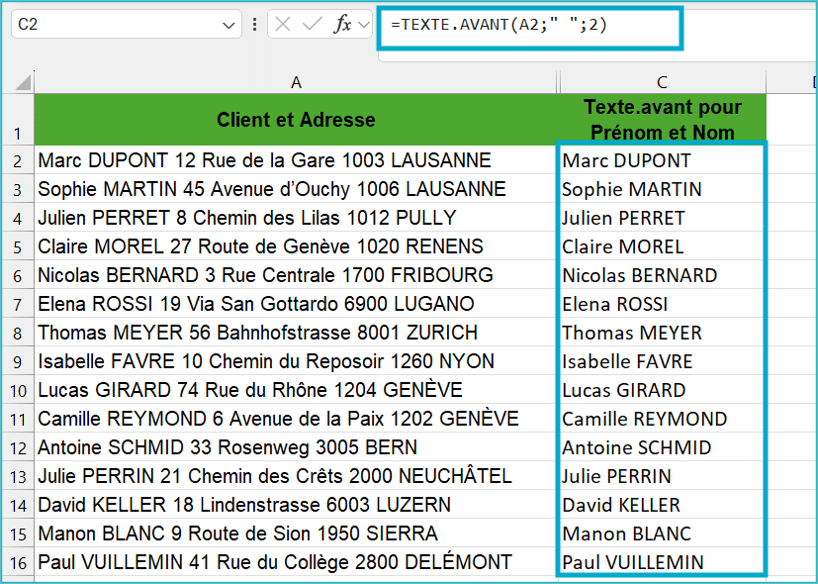Click the three-dot handle beside the Name Box

[255, 25]
